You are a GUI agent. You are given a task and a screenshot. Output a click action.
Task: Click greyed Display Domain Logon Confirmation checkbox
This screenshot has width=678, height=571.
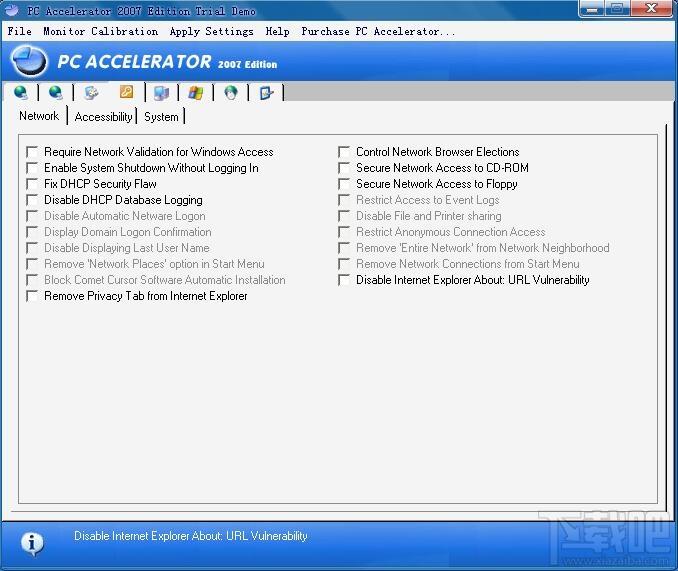tap(32, 232)
